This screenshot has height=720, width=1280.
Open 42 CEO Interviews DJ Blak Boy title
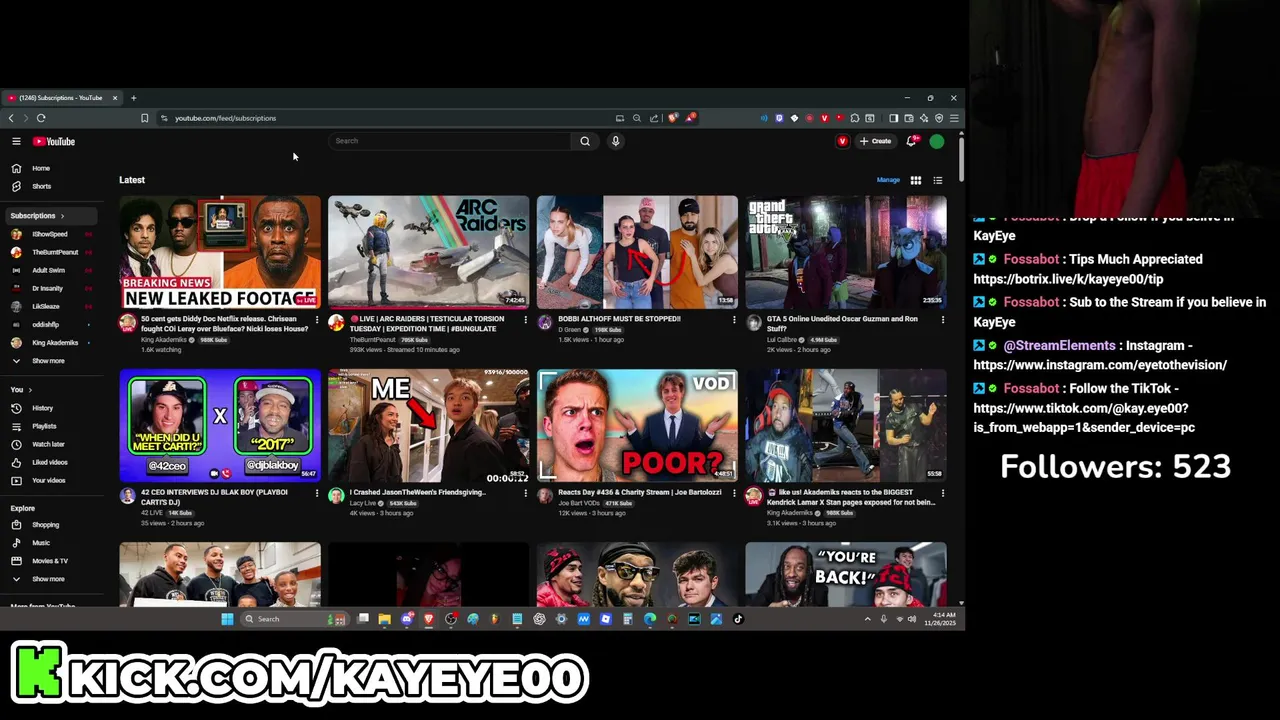(214, 497)
